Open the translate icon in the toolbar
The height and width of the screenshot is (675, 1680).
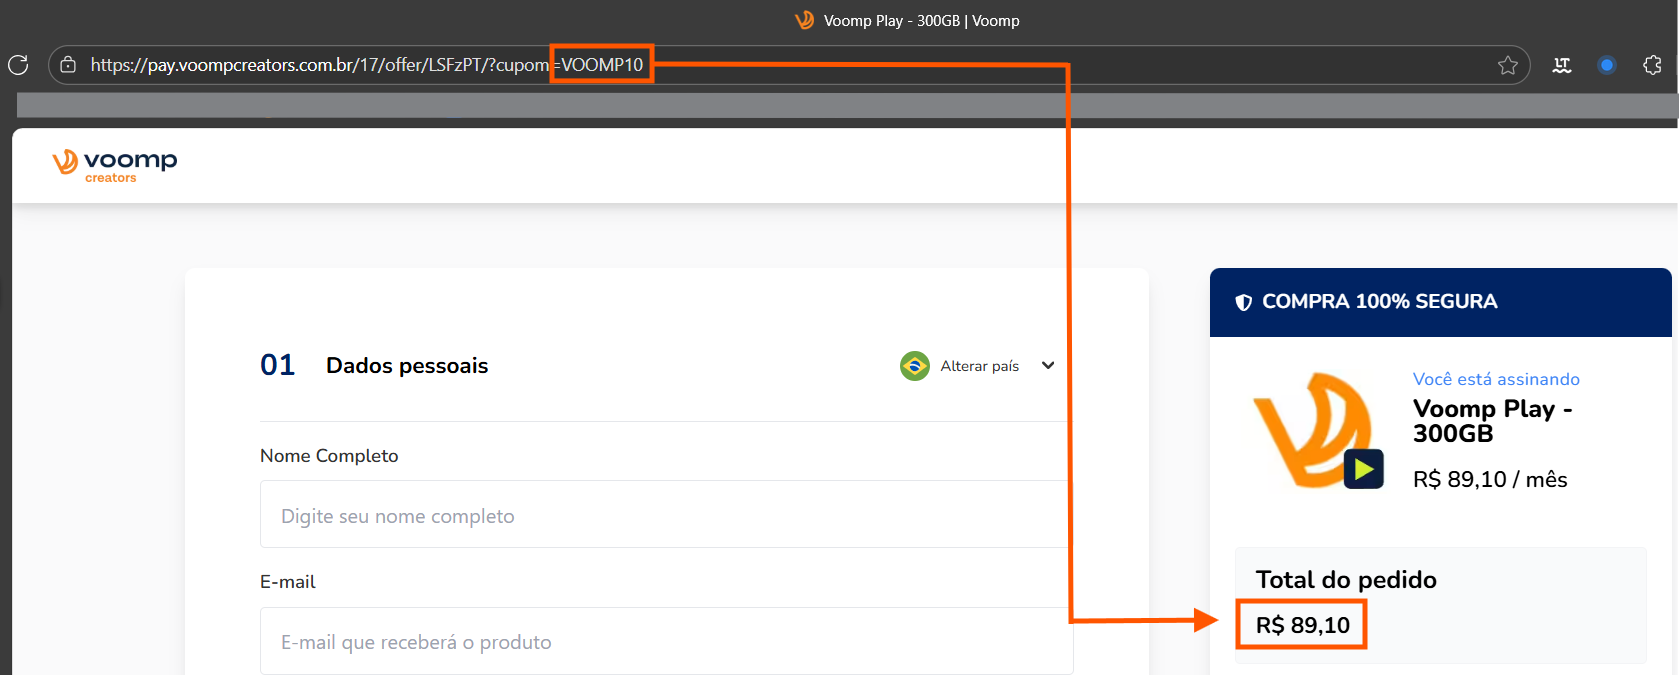[1561, 65]
